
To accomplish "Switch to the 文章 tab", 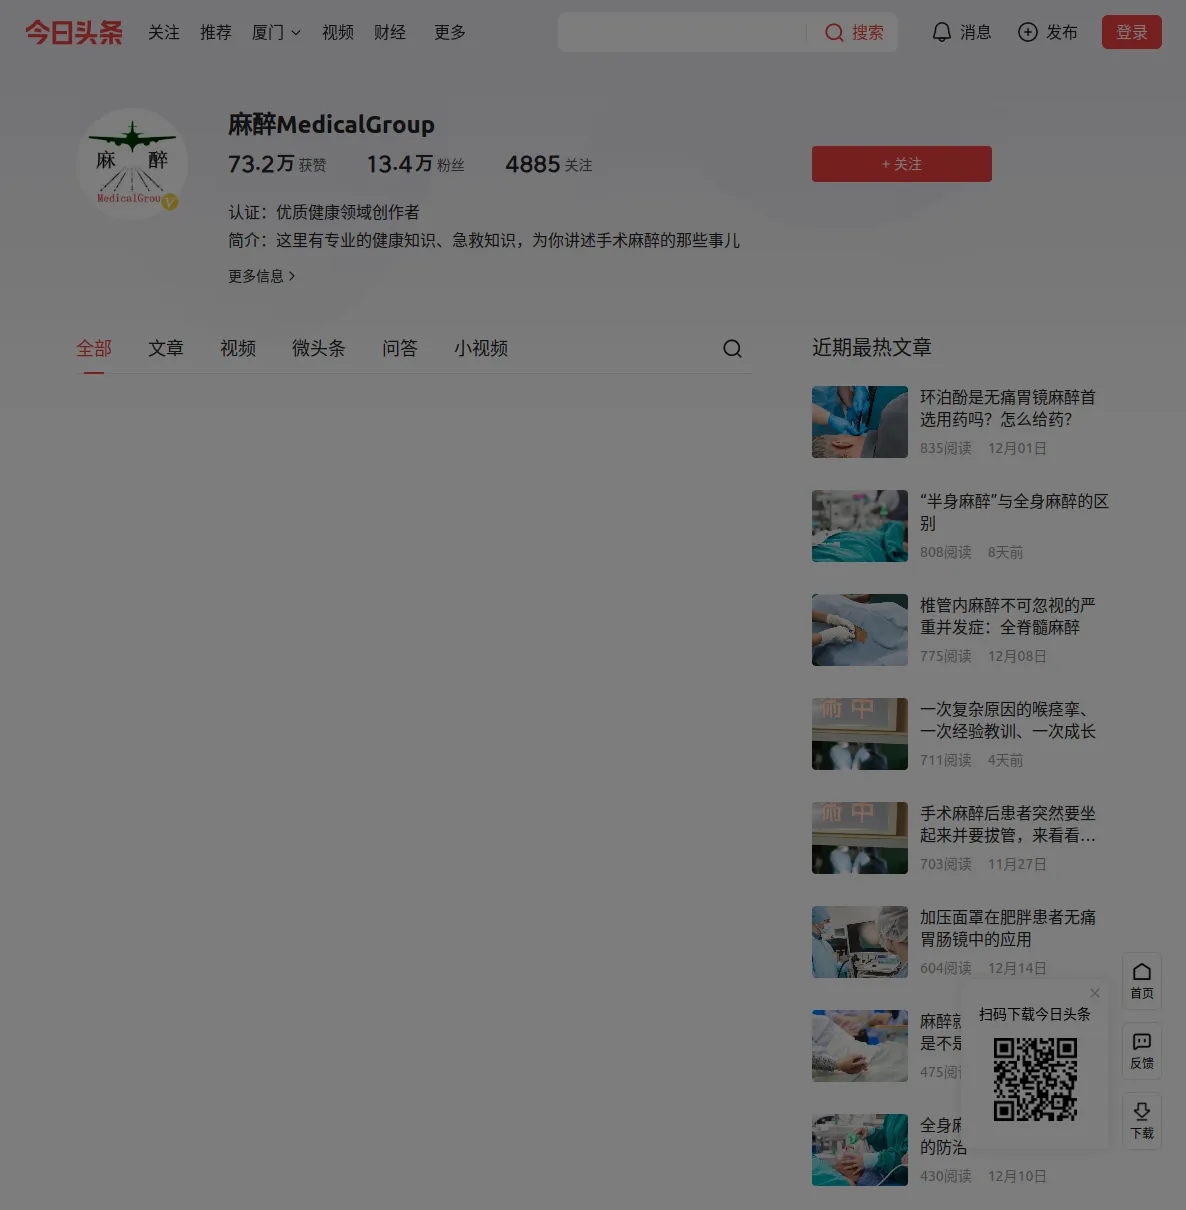I will pos(166,348).
